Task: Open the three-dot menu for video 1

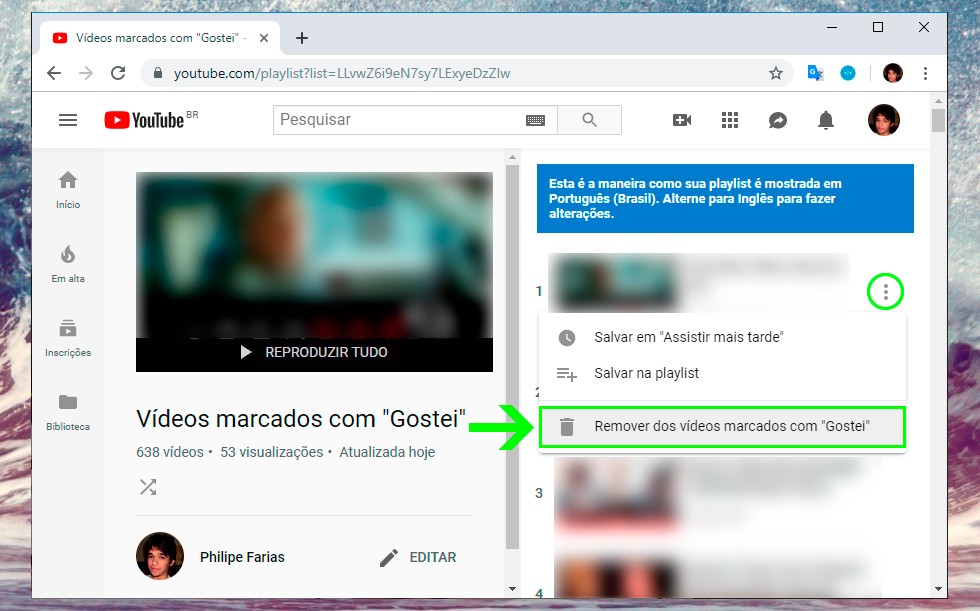Action: point(886,292)
